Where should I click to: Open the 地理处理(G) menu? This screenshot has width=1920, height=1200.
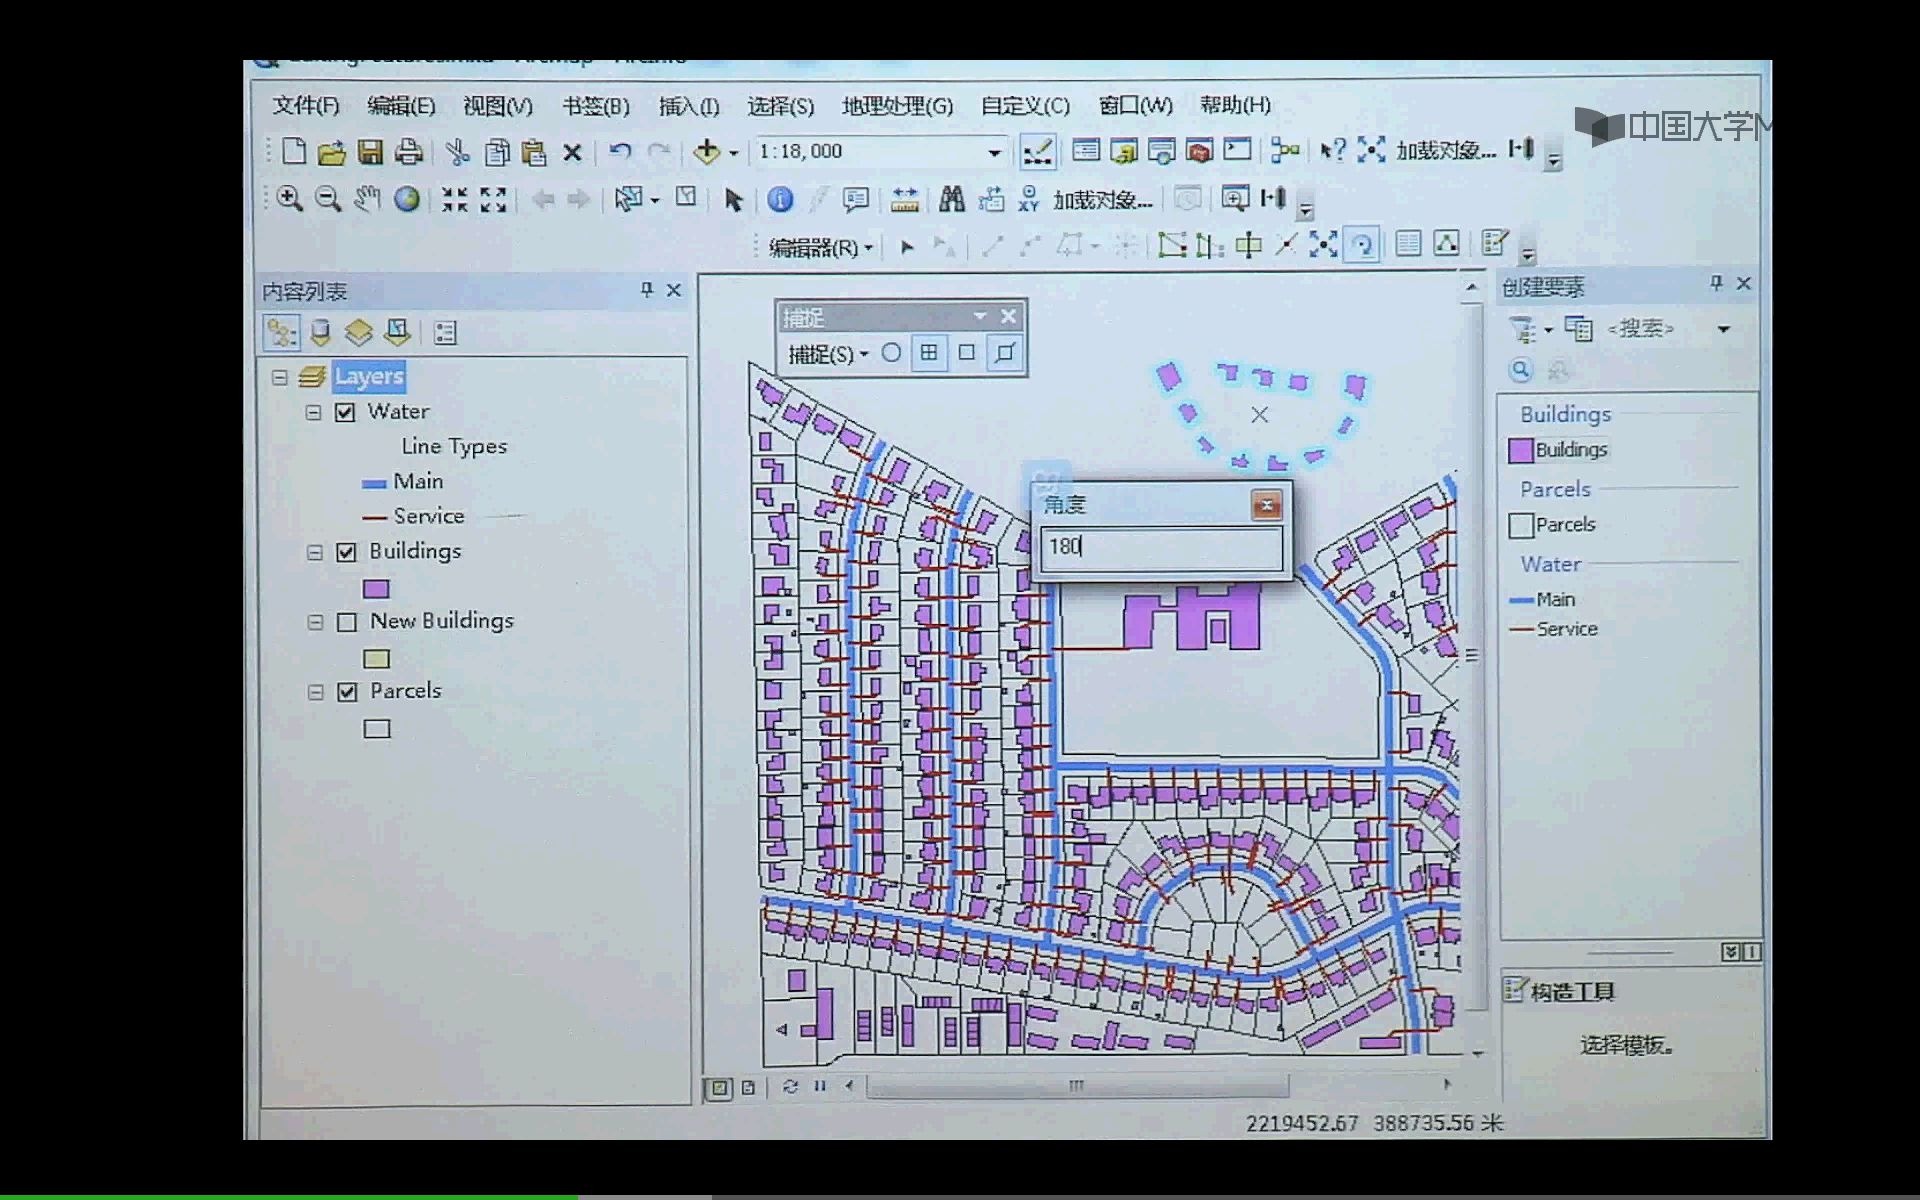pos(897,106)
